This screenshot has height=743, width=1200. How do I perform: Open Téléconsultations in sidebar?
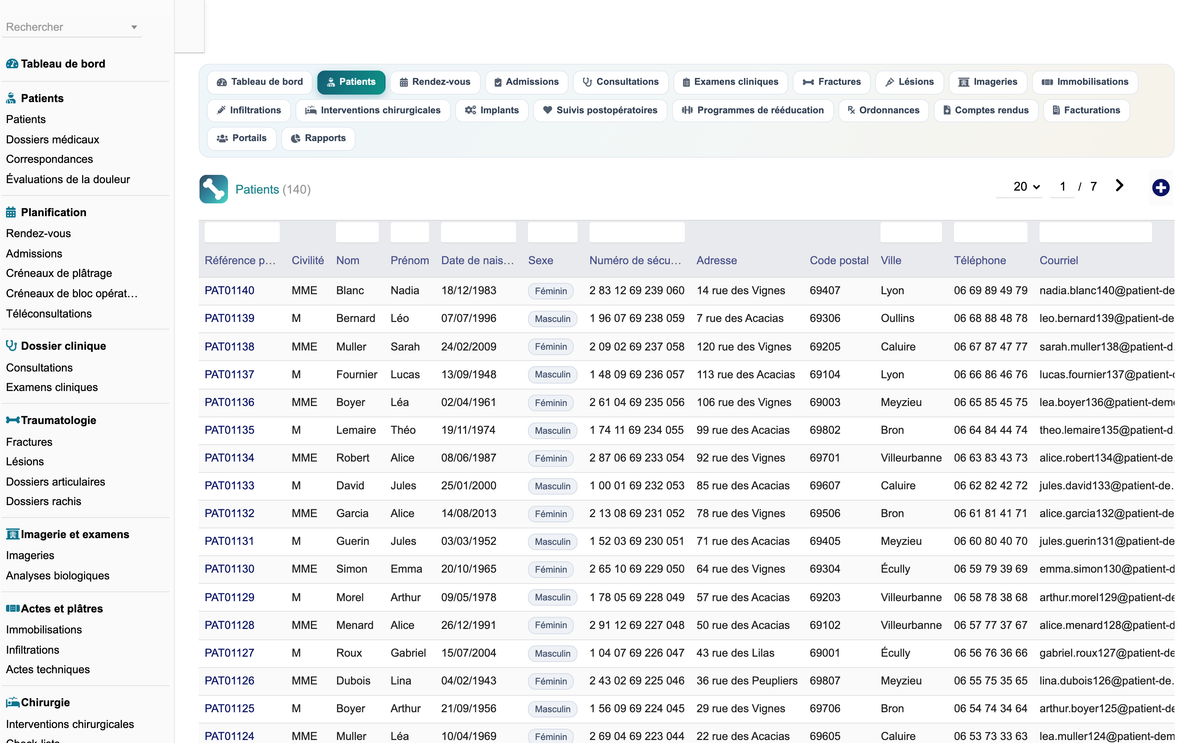[x=49, y=313]
